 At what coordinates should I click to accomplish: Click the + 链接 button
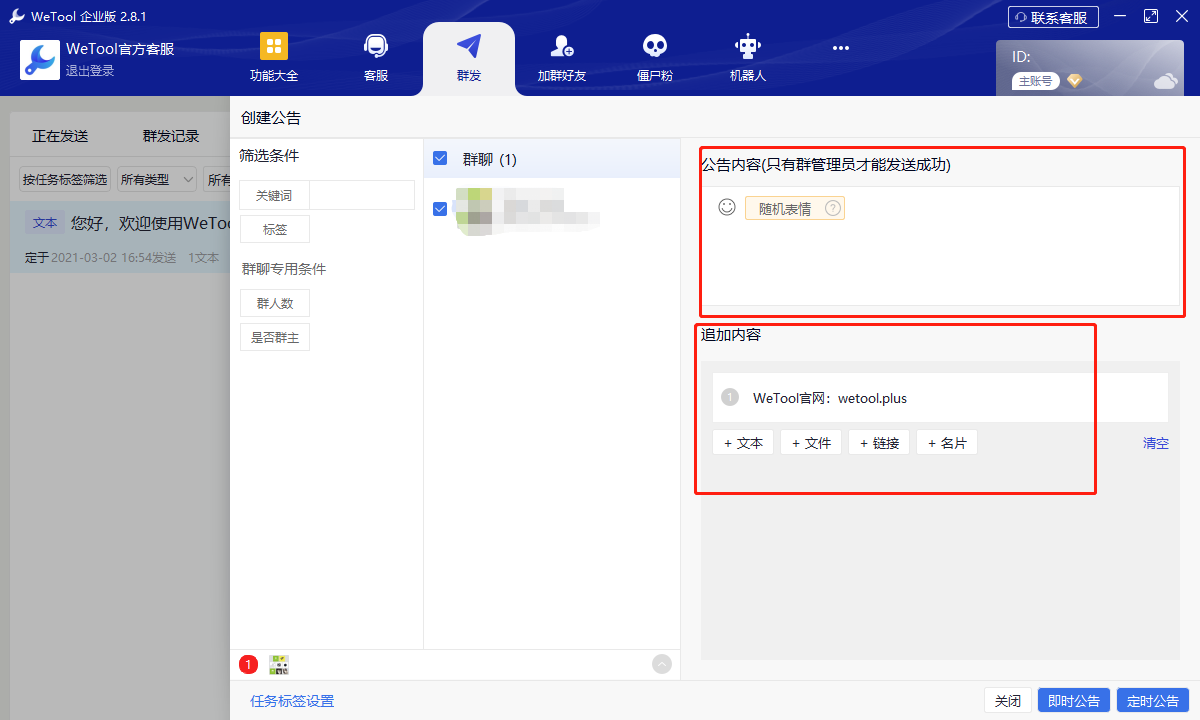879,442
